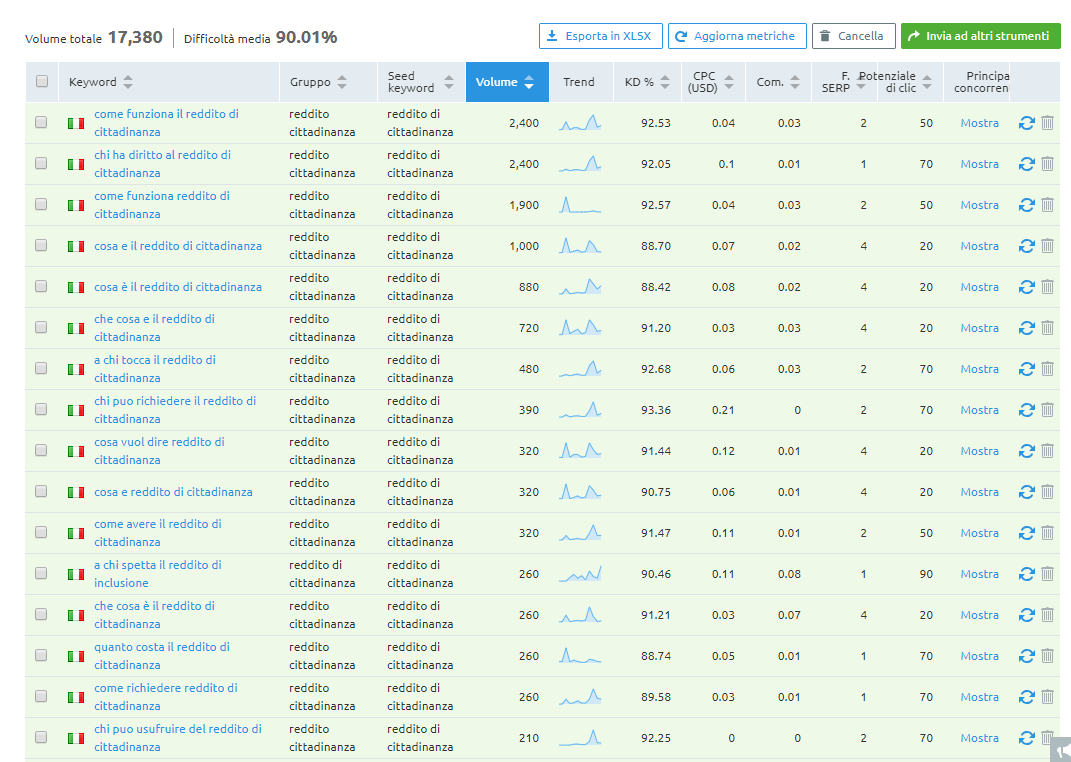The width and height of the screenshot is (1071, 762).
Task: Click Italian flag beside 'a chi tocca il reddito'
Action: 76,369
